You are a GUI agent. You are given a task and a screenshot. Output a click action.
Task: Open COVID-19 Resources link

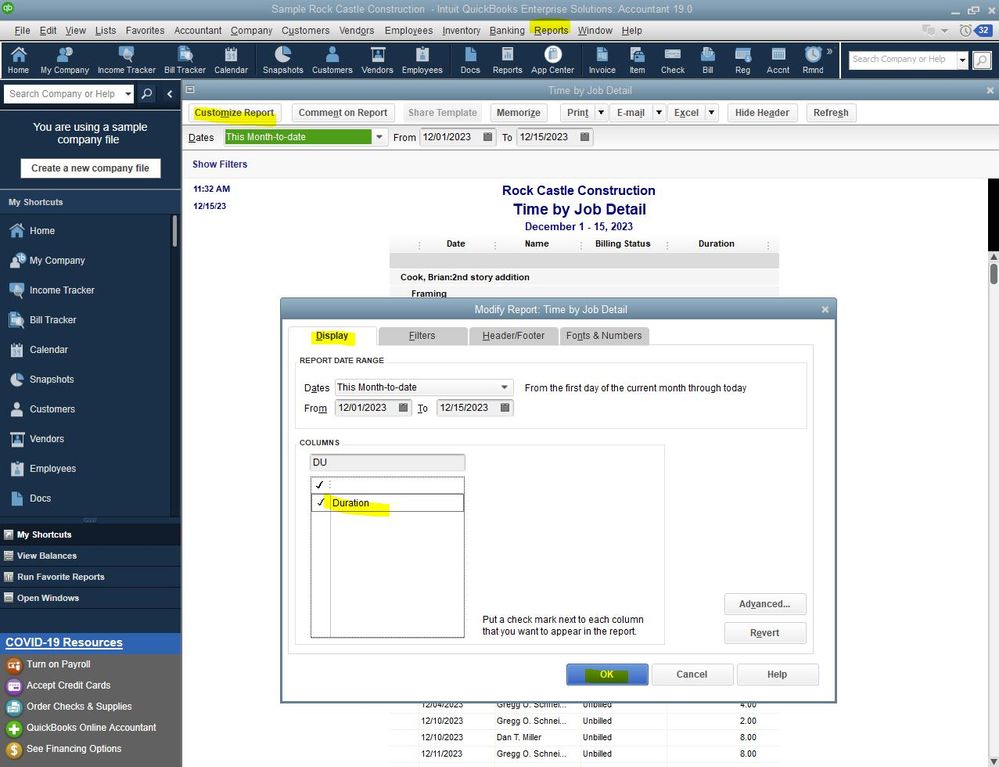point(64,643)
